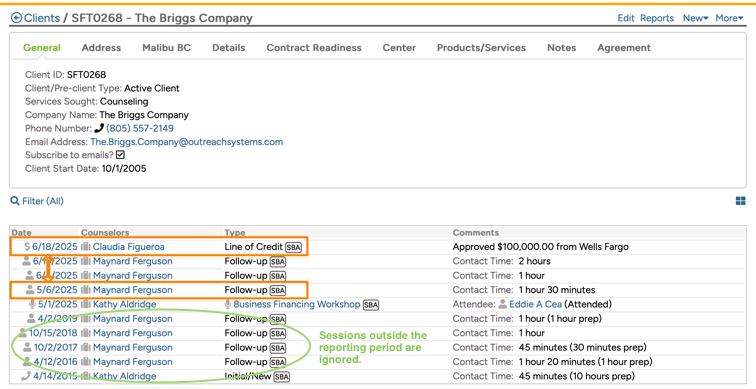This screenshot has width=756, height=389.
Task: Click person icon on the 4/2/2019 row
Action: click(x=31, y=319)
